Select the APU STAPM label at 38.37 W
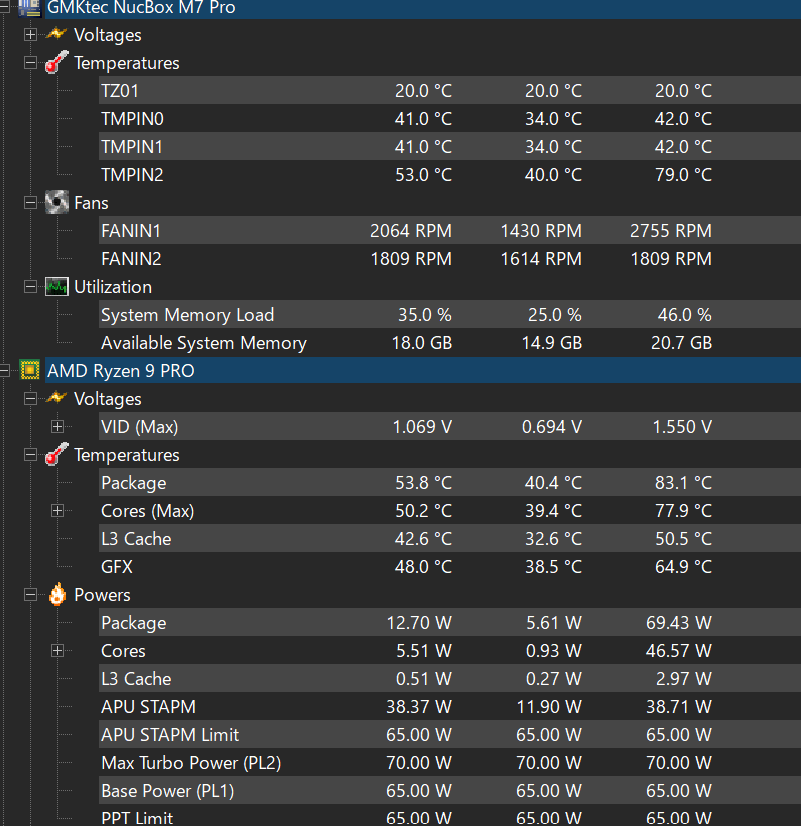Viewport: 801px width, 826px height. click(149, 707)
